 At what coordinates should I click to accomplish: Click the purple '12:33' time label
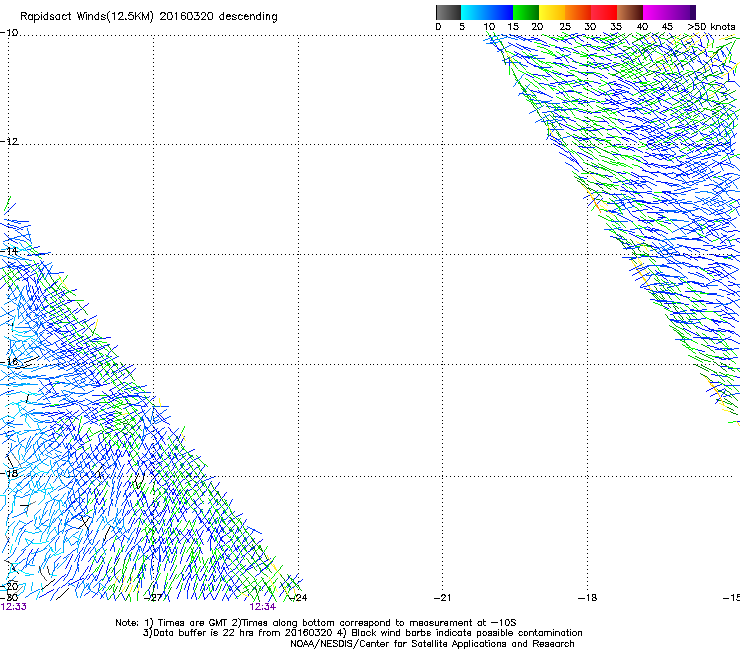[x=14, y=607]
